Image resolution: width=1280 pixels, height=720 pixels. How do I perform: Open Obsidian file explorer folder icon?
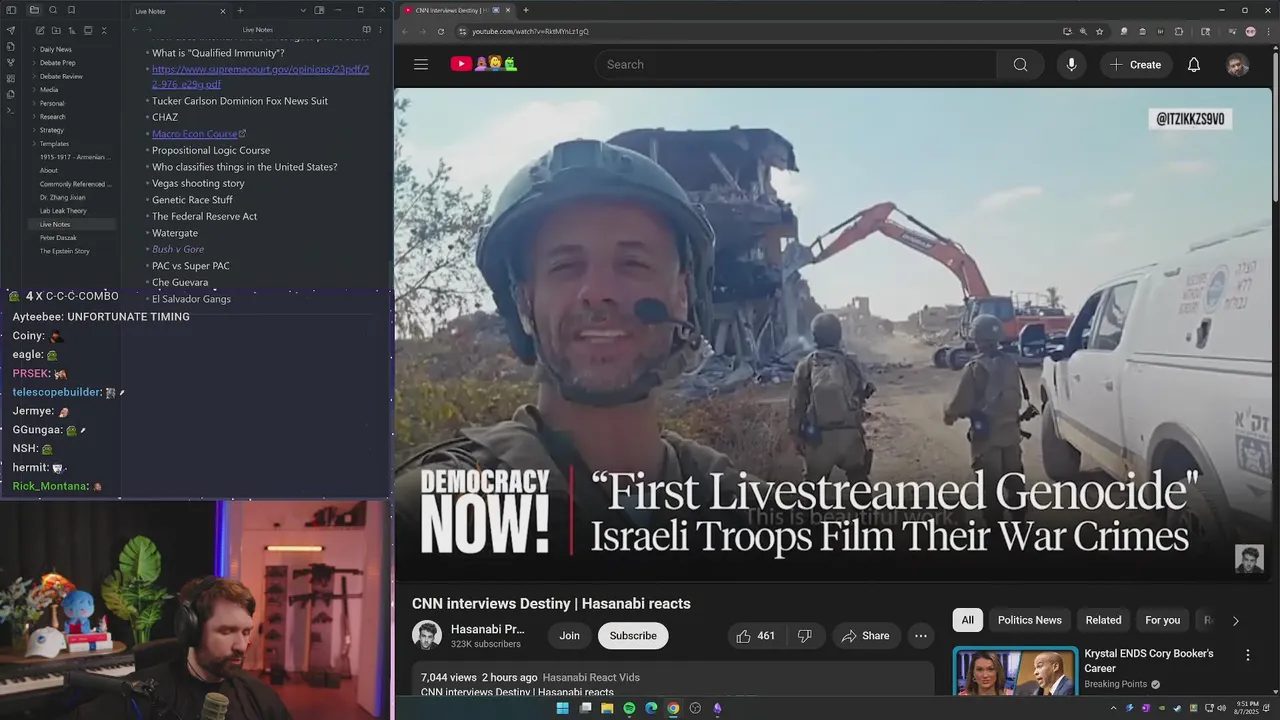[x=34, y=10]
